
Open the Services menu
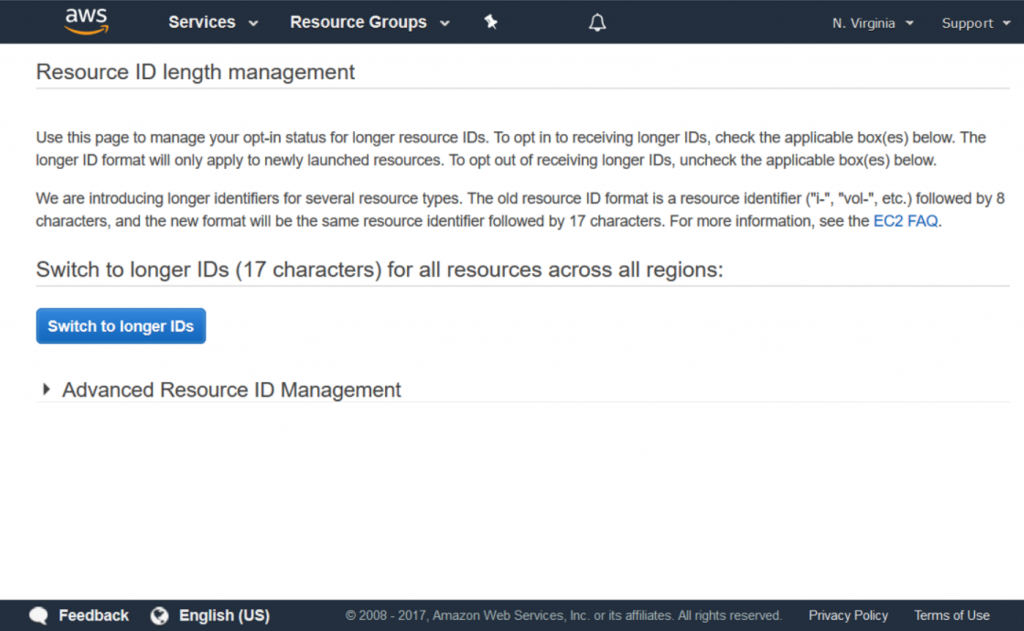tap(213, 22)
